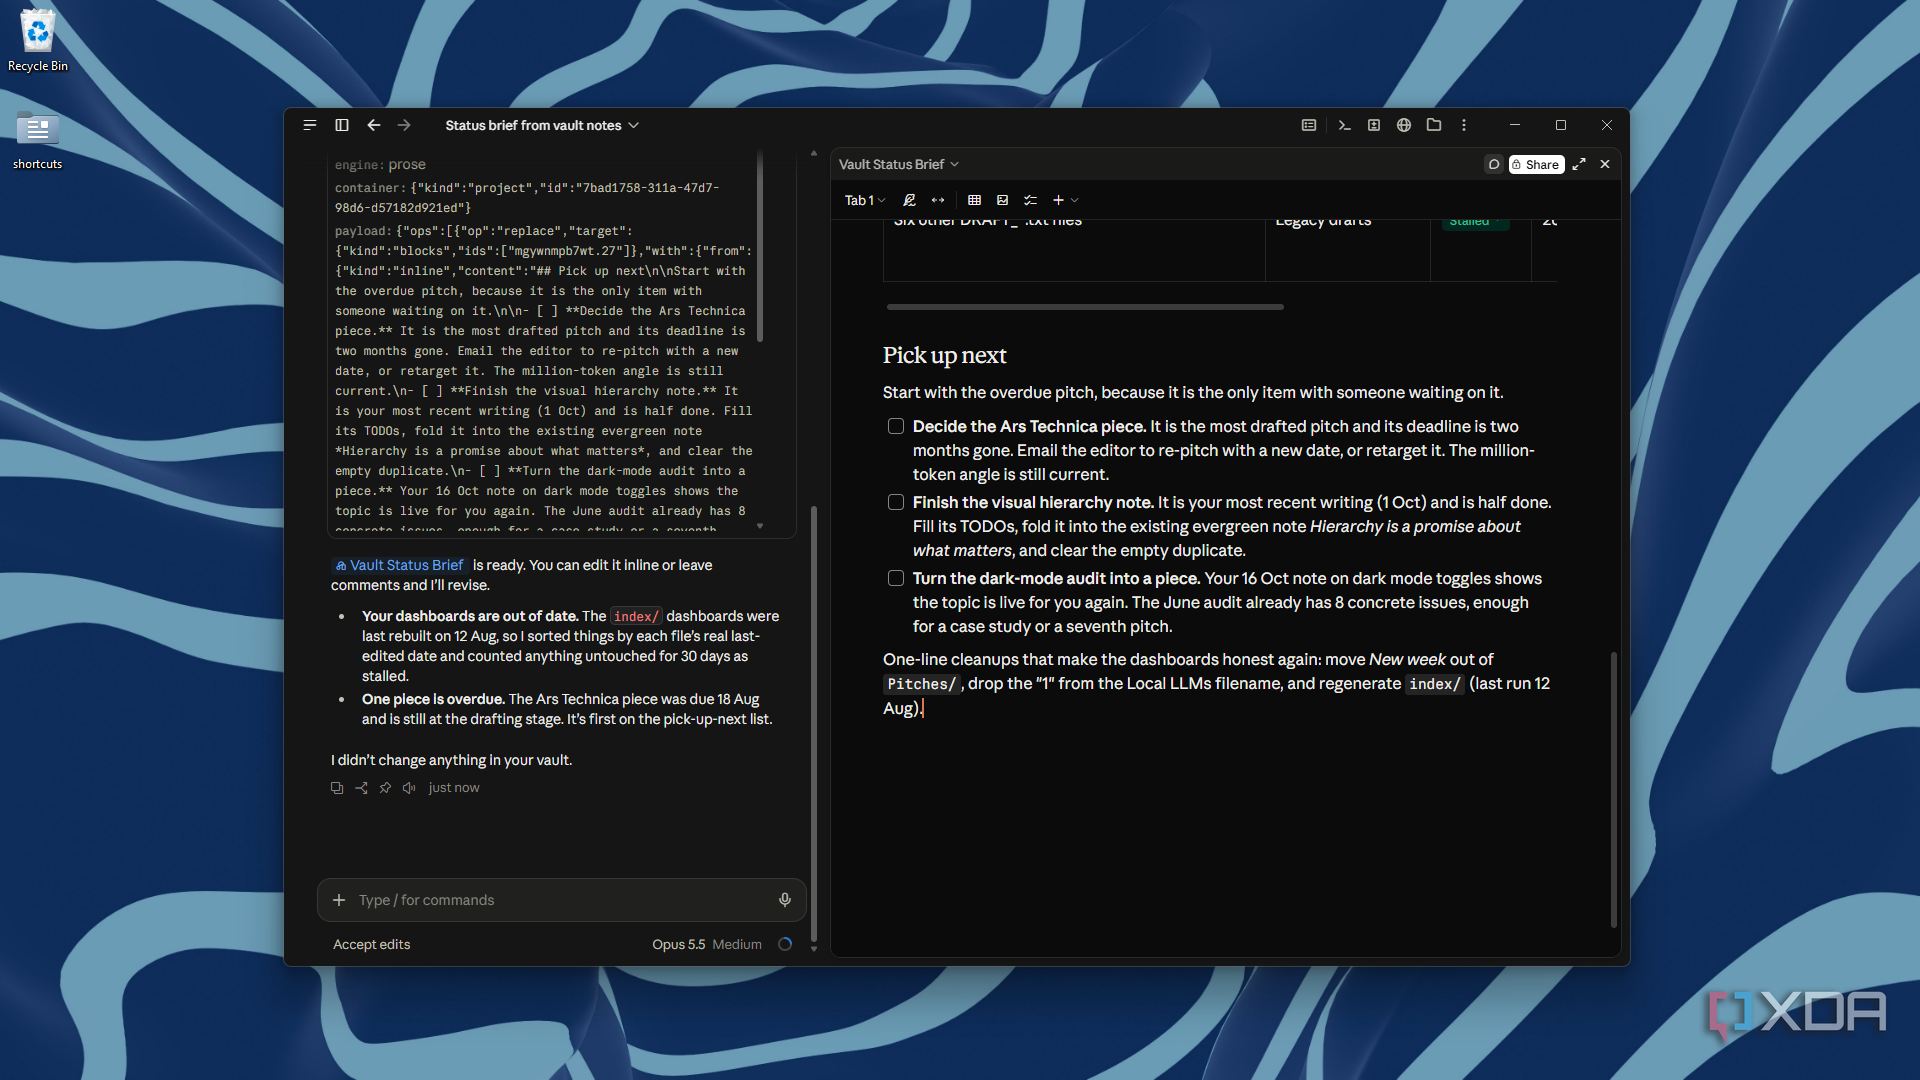This screenshot has height=1080, width=1920.
Task: Insert an image from document toolbar
Action: [1003, 200]
